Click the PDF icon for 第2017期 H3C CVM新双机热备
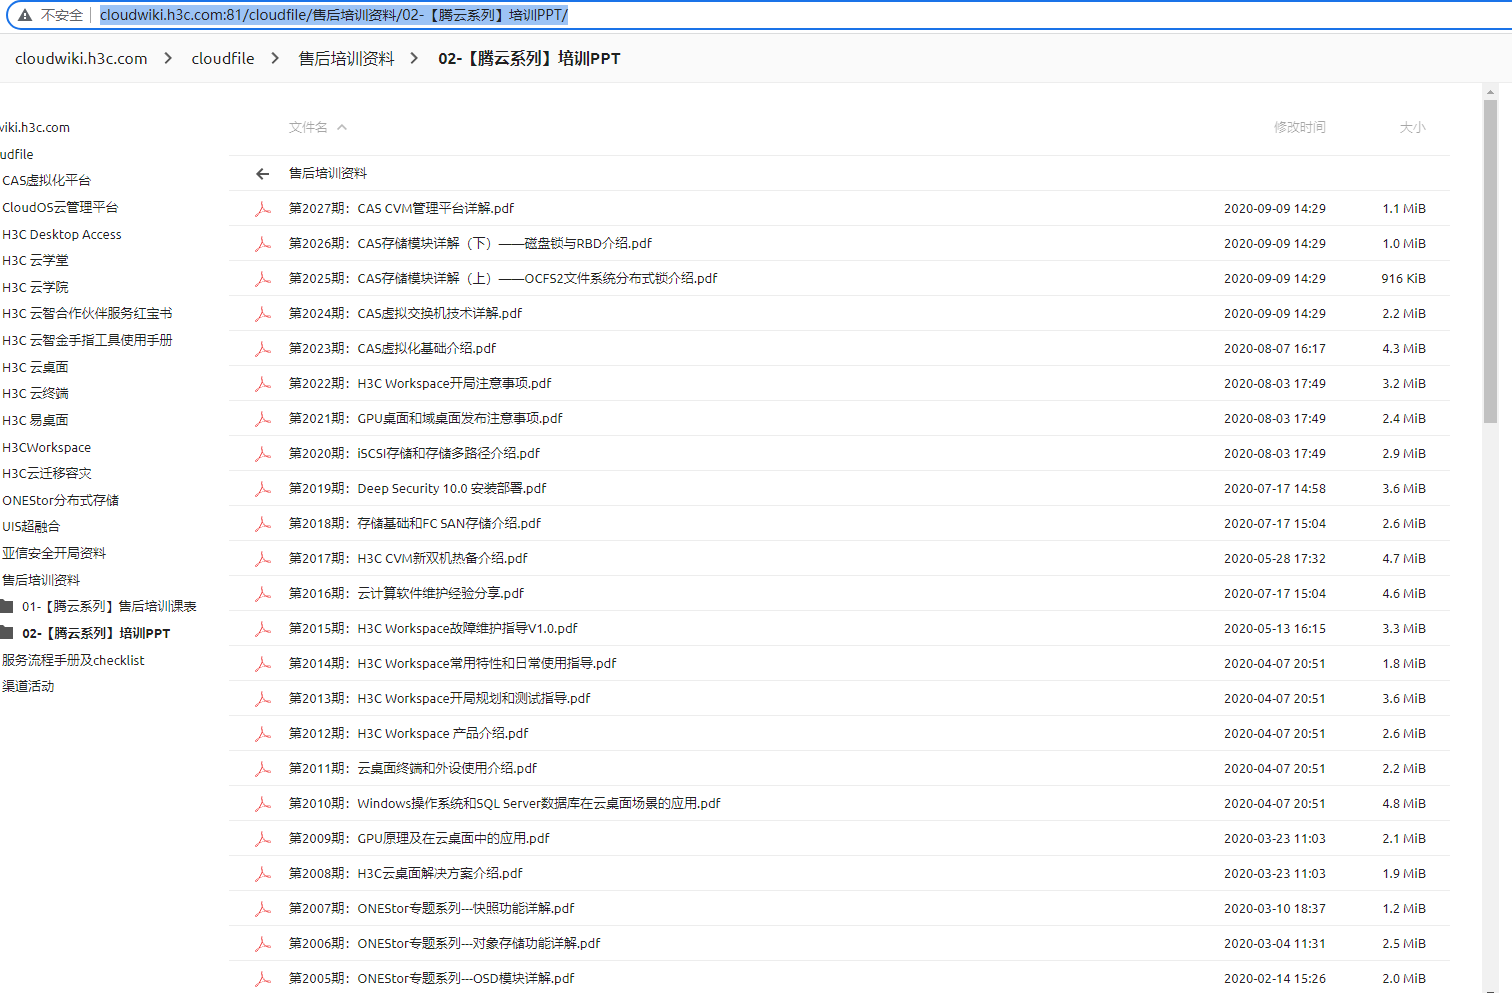 tap(263, 559)
